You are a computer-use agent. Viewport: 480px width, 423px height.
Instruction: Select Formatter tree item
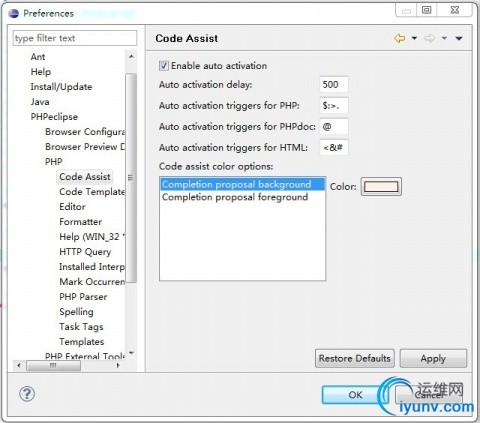click(80, 222)
